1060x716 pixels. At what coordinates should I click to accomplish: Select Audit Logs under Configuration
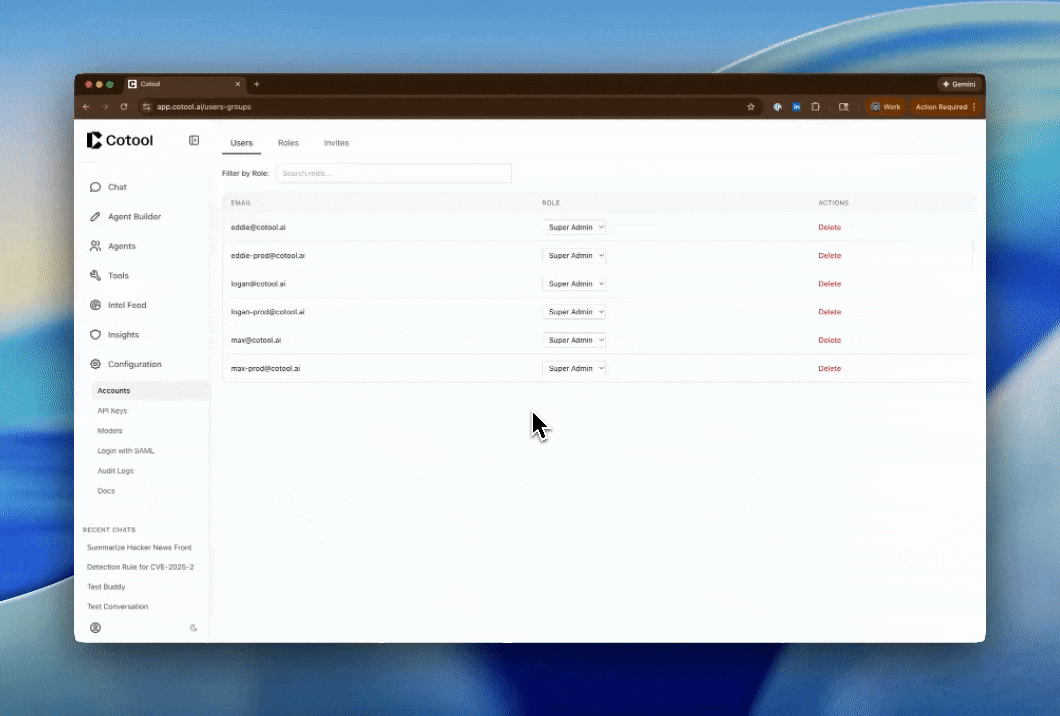click(115, 470)
